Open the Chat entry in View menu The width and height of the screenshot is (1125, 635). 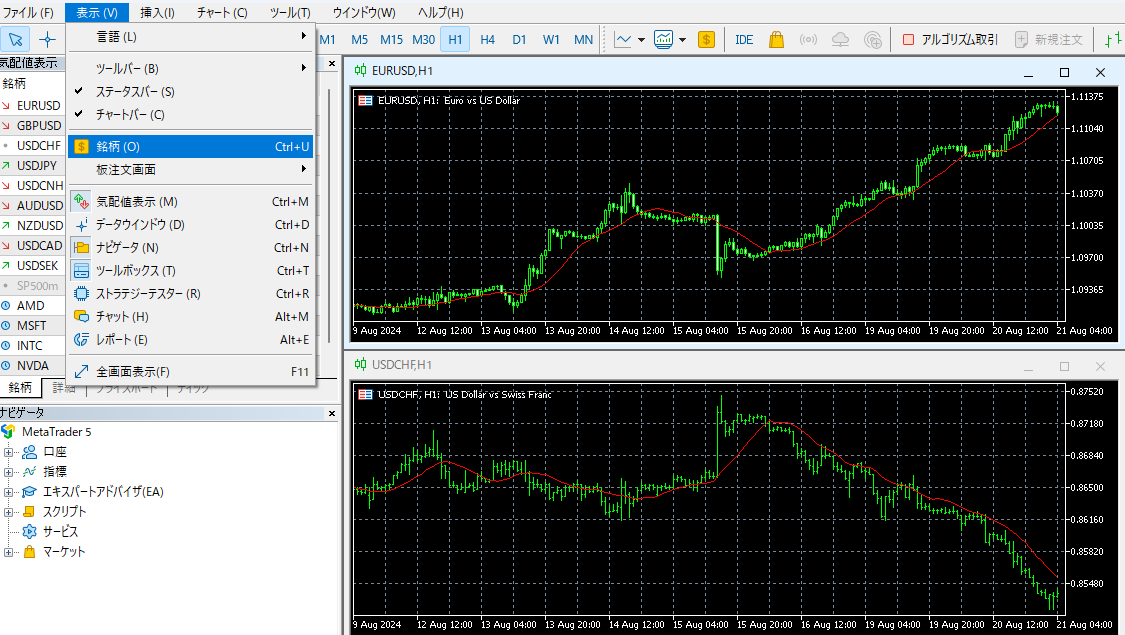122,317
